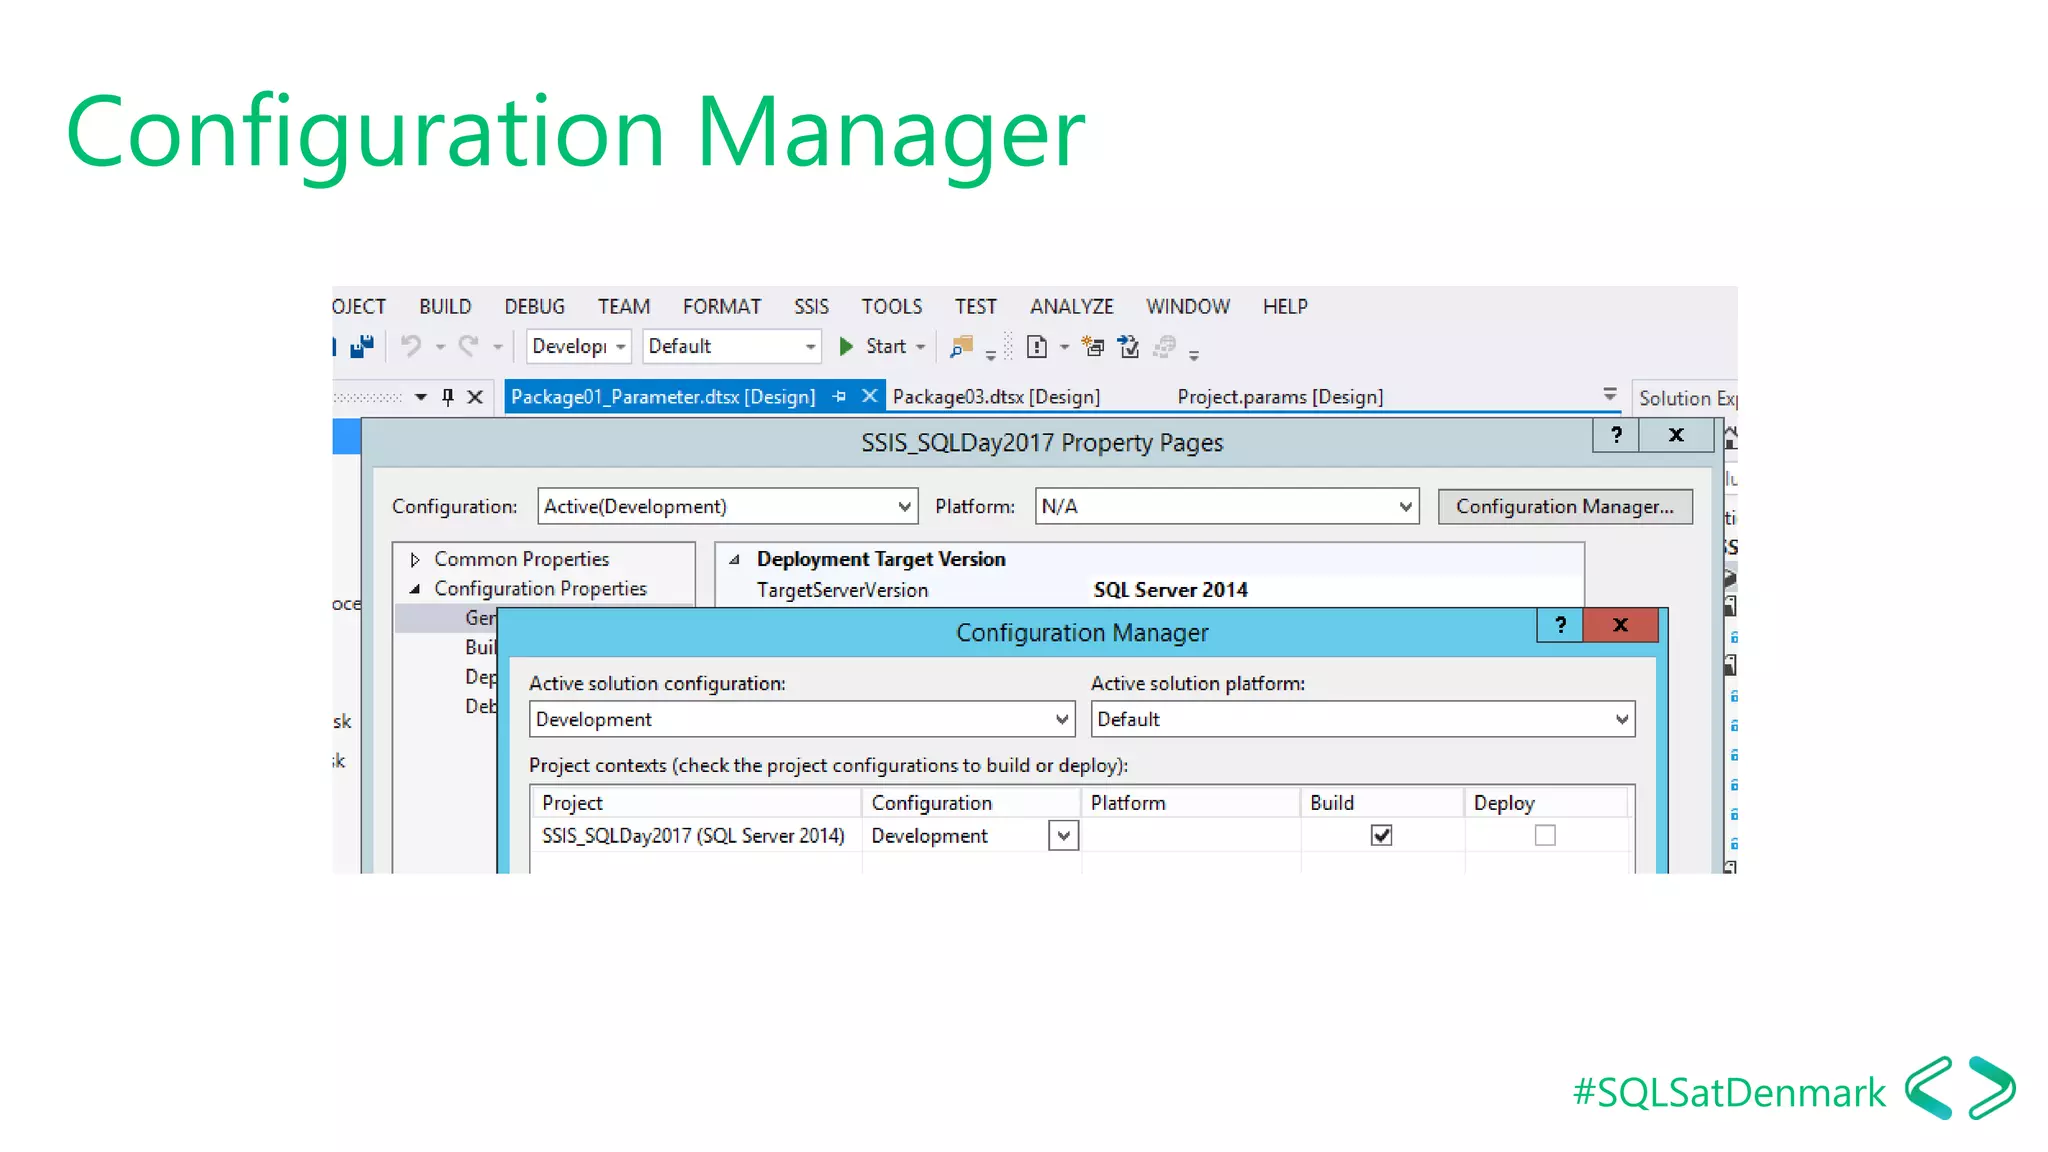Click the TargetServerVersion property name
The height and width of the screenshot is (1152, 2048).
point(842,590)
